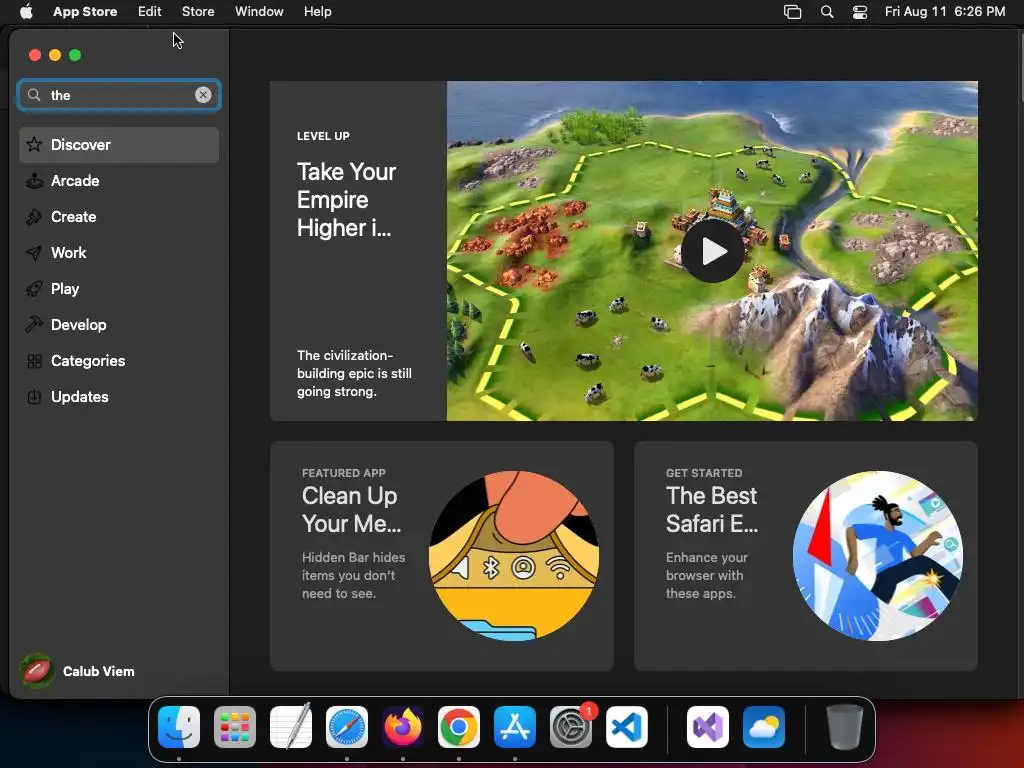1024x768 pixels.
Task: Click the GET STARTED label
Action: 704,473
